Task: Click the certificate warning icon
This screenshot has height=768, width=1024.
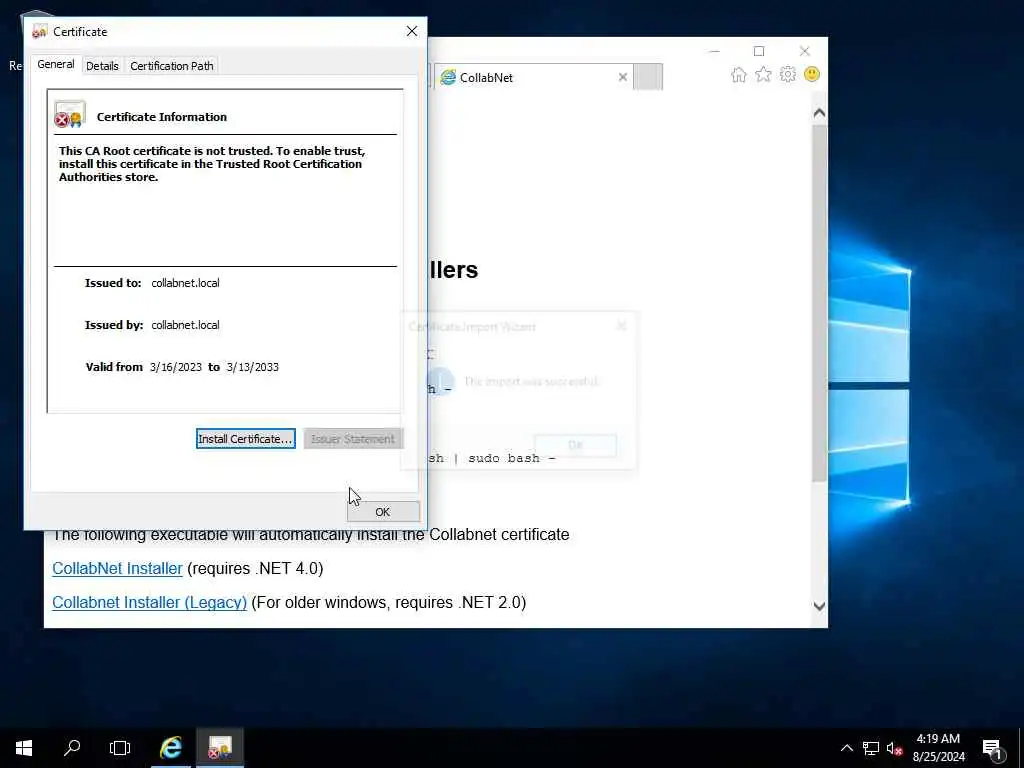Action: pyautogui.click(x=70, y=114)
